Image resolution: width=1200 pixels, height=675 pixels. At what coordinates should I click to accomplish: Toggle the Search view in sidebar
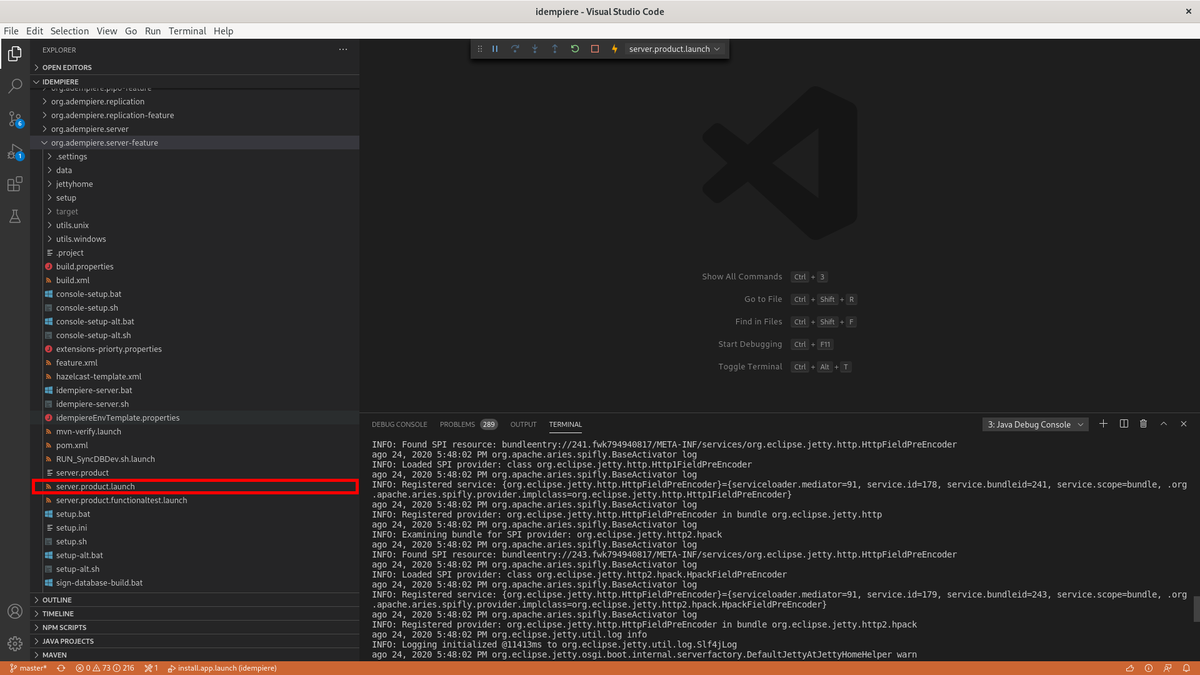[15, 87]
